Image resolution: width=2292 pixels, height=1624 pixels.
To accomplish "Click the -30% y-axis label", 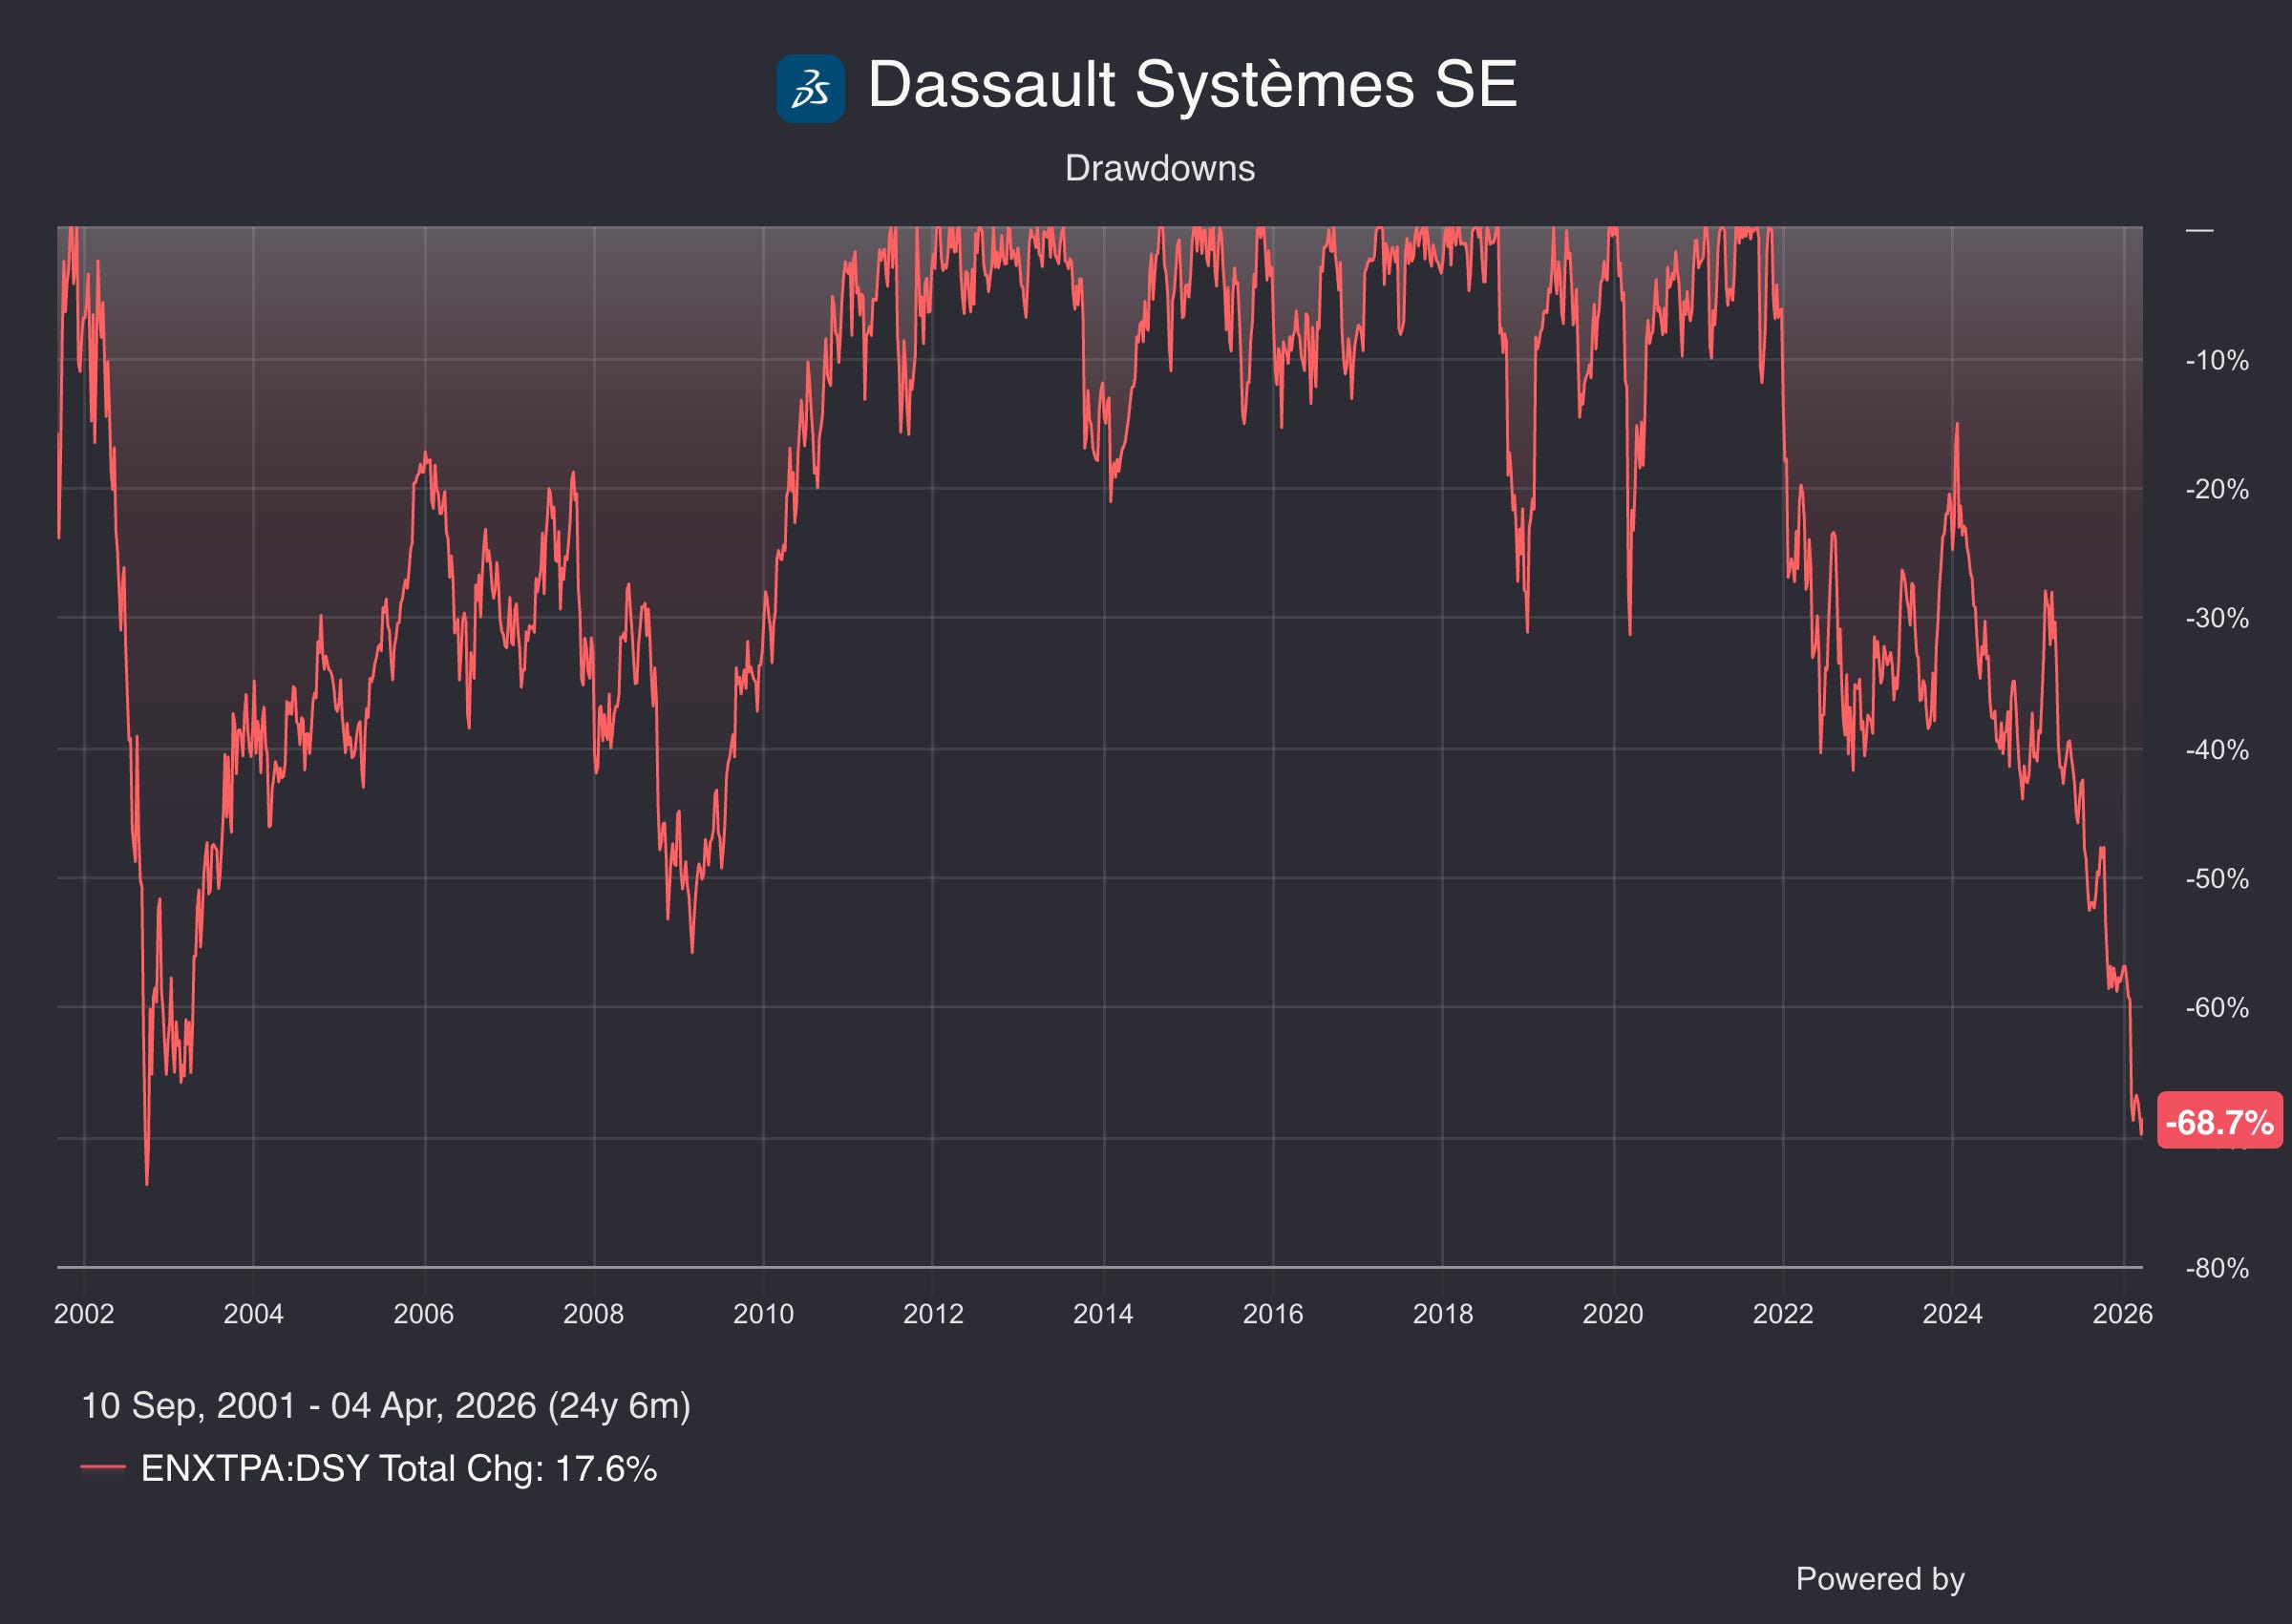I will pos(2216,618).
